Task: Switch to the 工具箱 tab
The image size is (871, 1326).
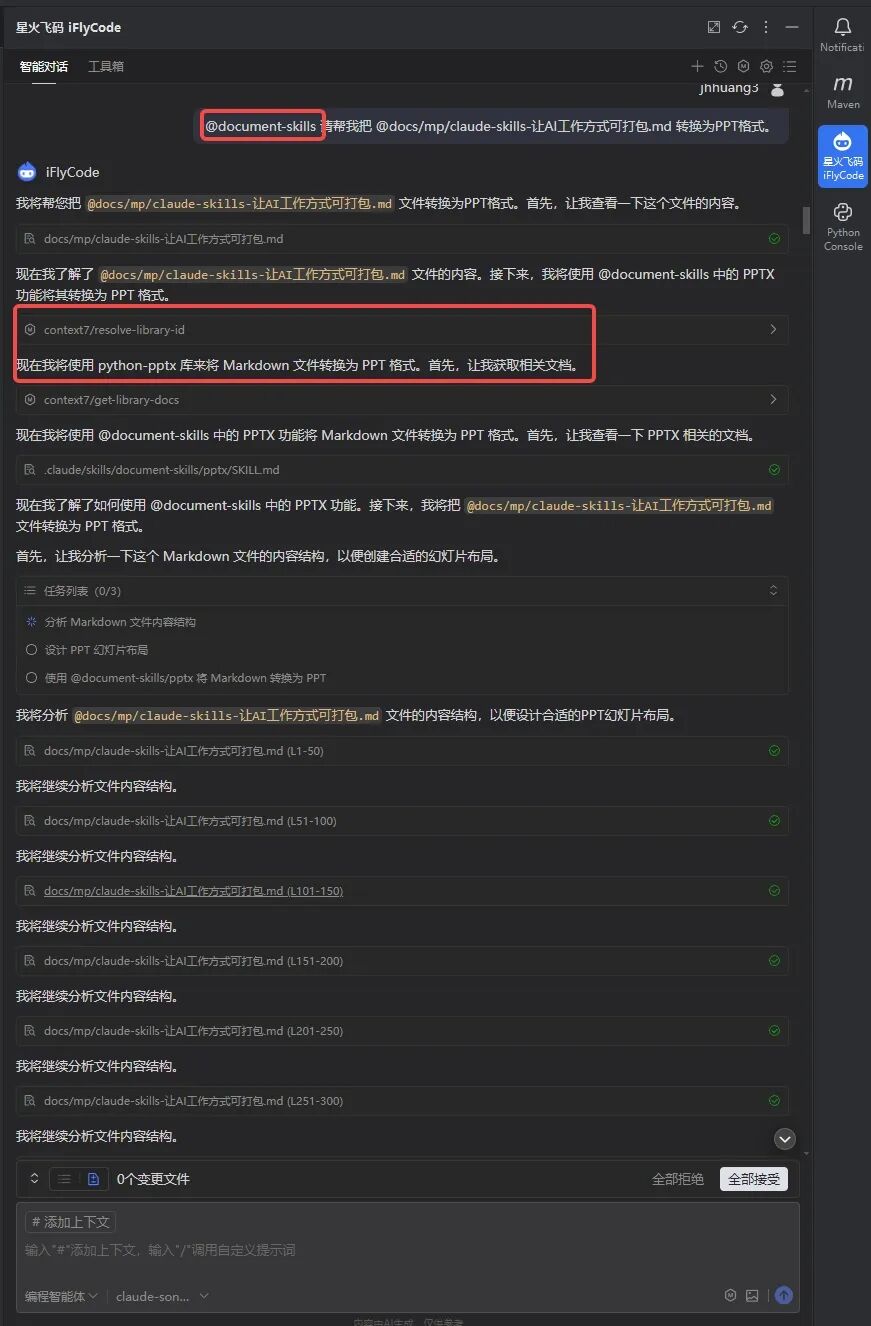Action: point(106,67)
